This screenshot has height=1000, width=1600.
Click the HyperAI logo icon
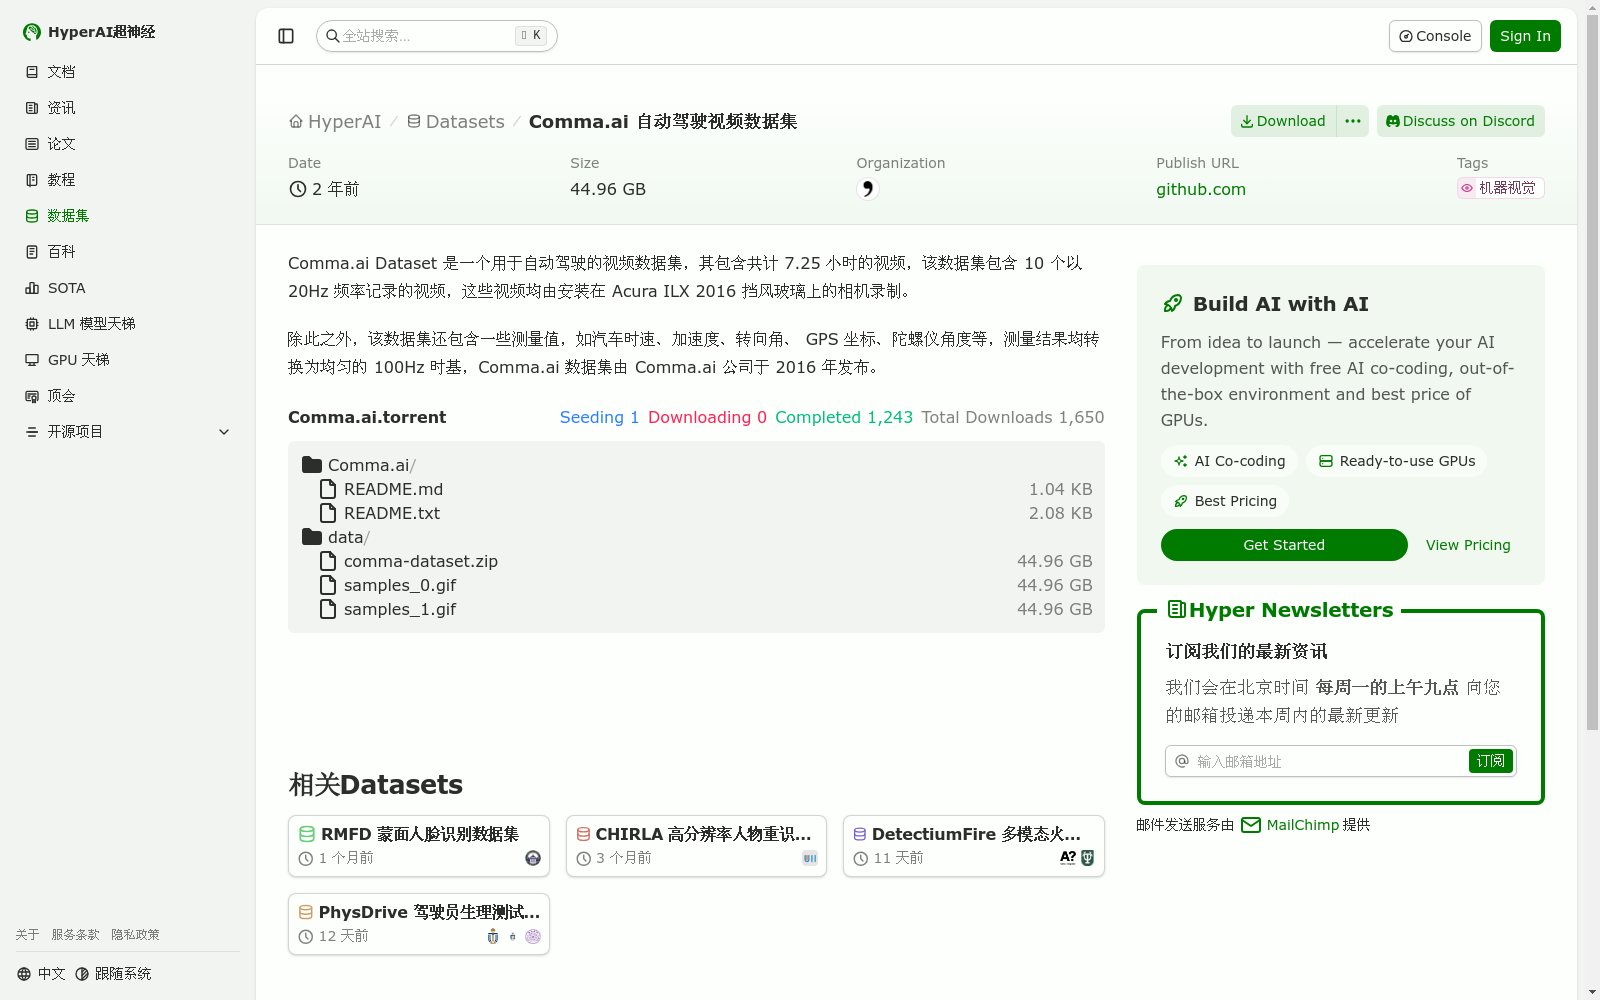[x=32, y=32]
